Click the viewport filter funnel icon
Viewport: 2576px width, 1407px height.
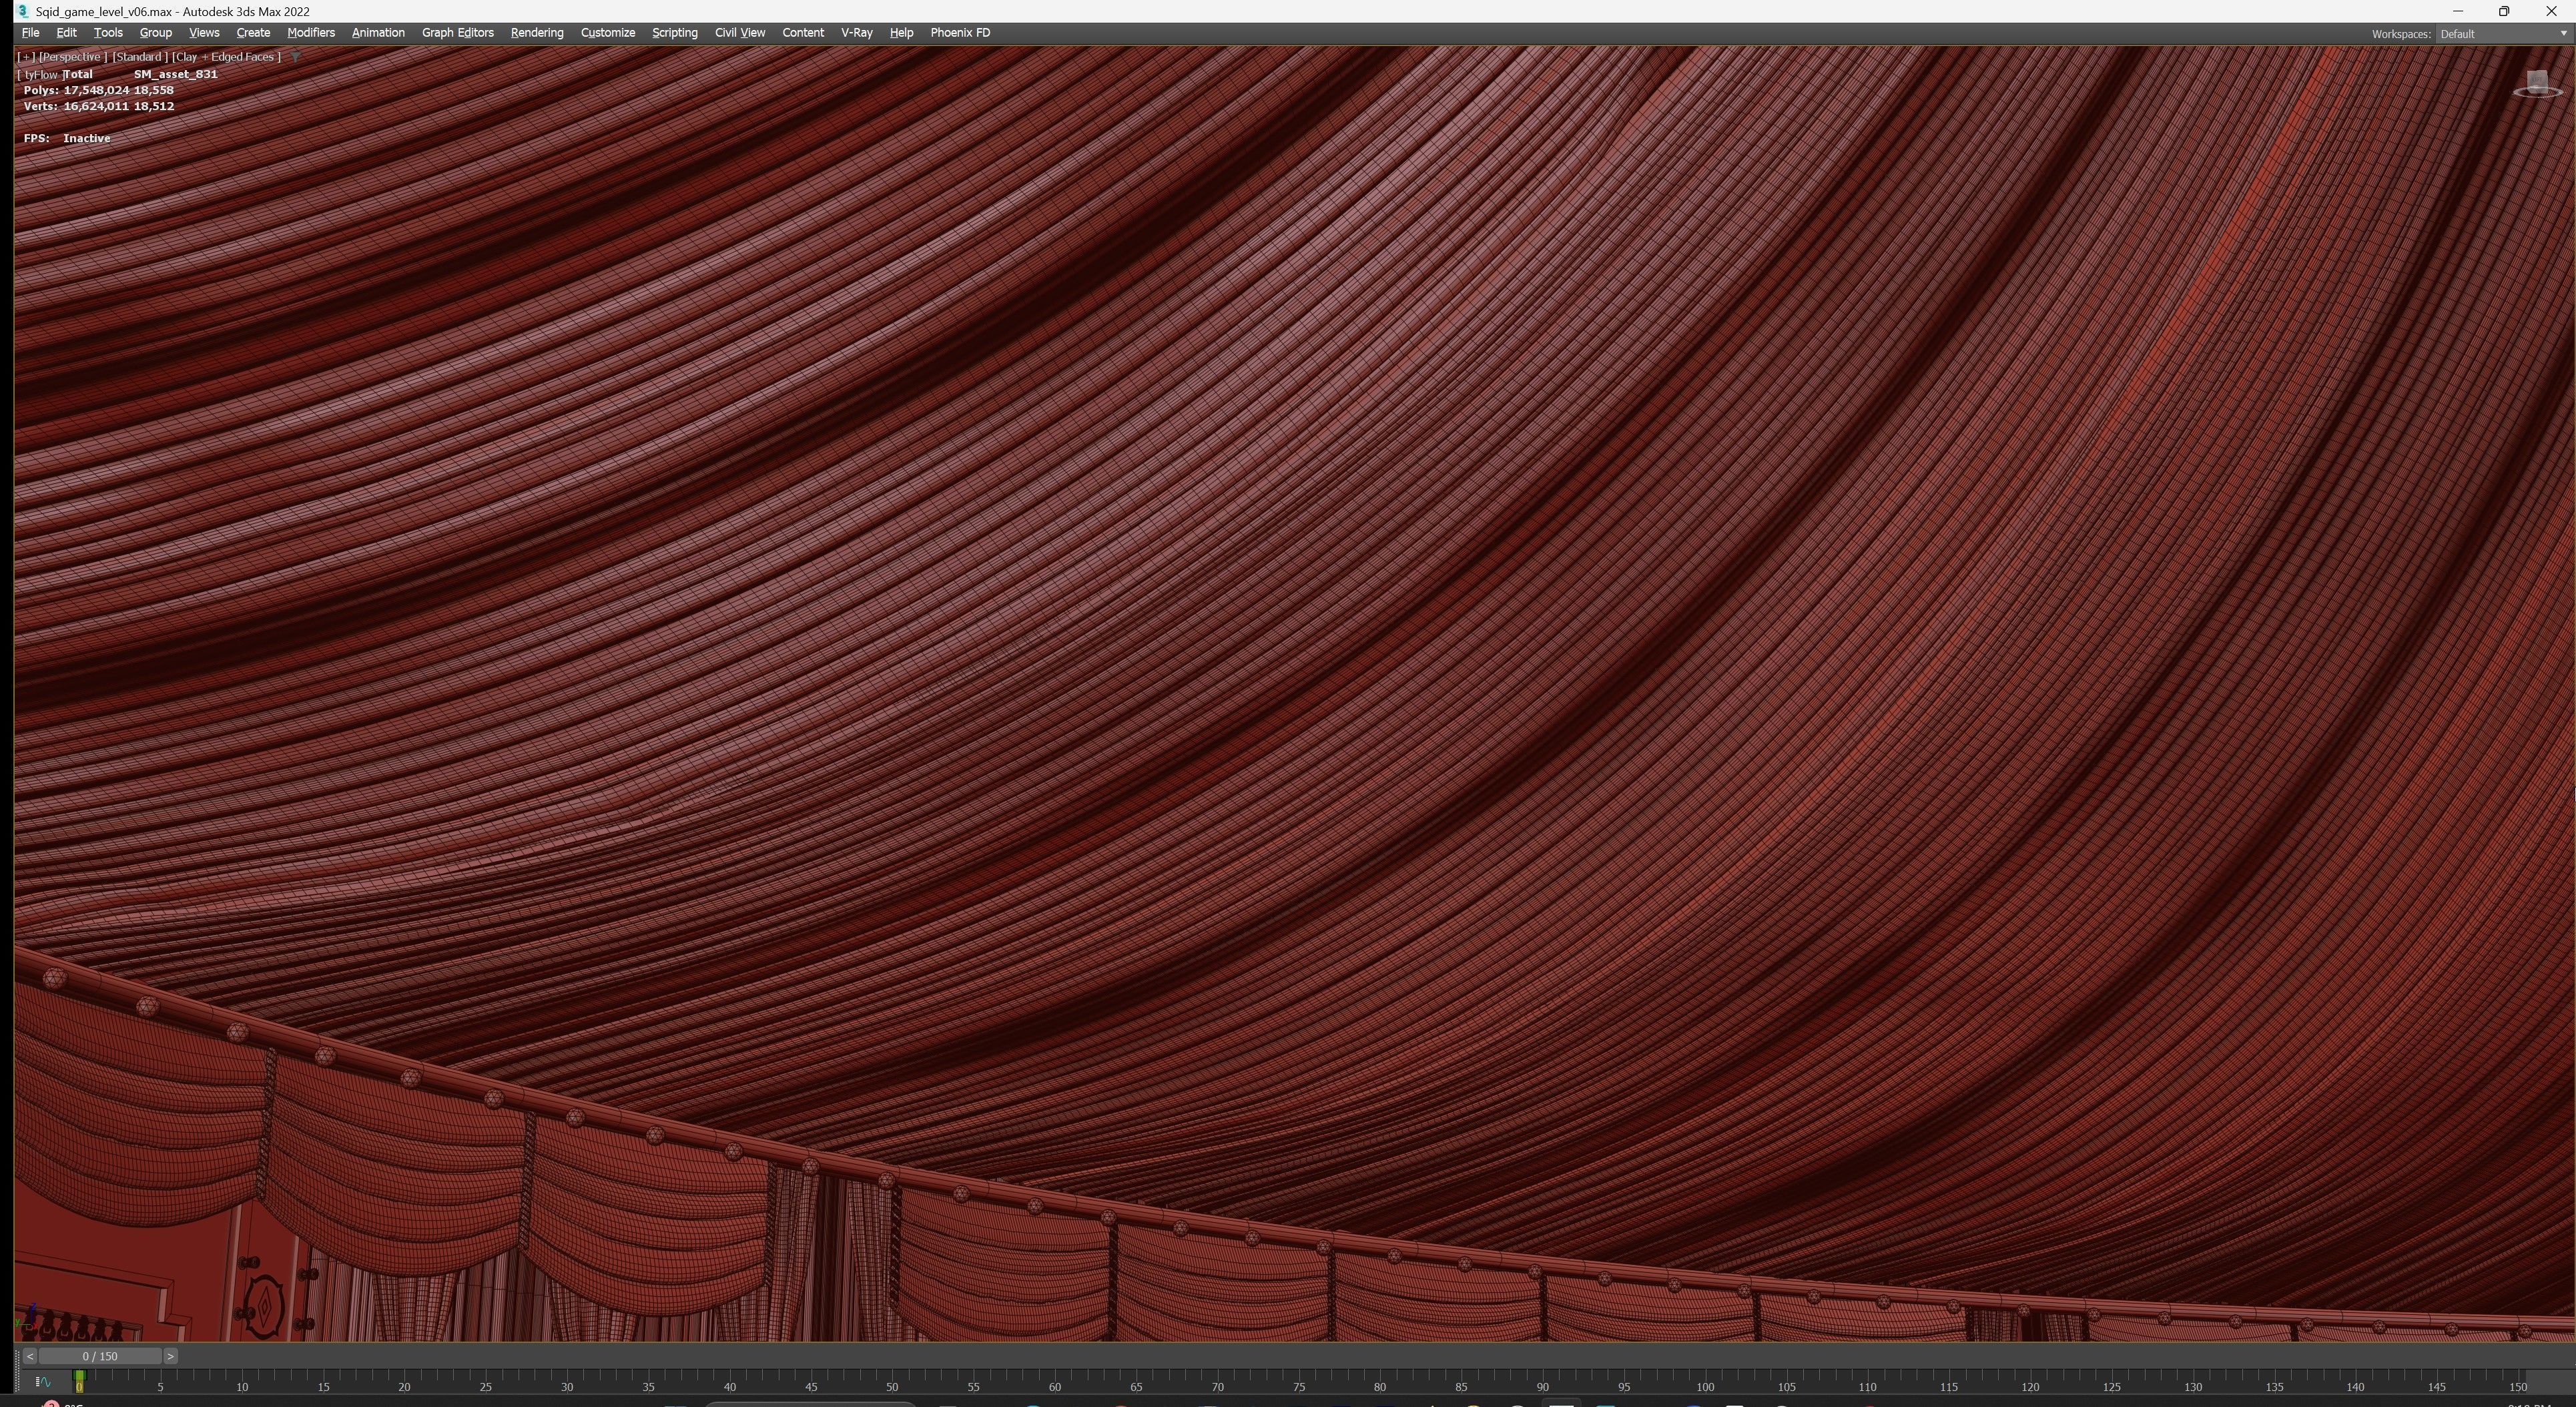tap(295, 57)
